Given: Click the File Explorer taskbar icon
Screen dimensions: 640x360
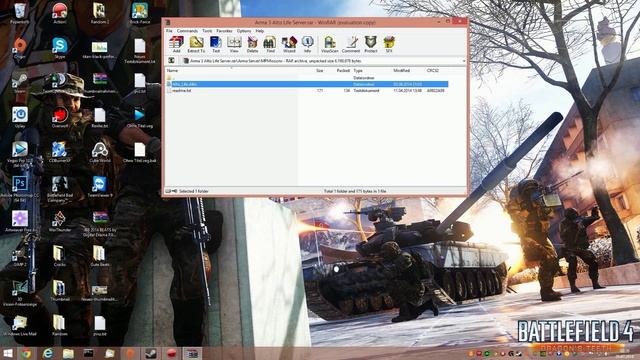Looking at the screenshot, I should tap(68, 353).
